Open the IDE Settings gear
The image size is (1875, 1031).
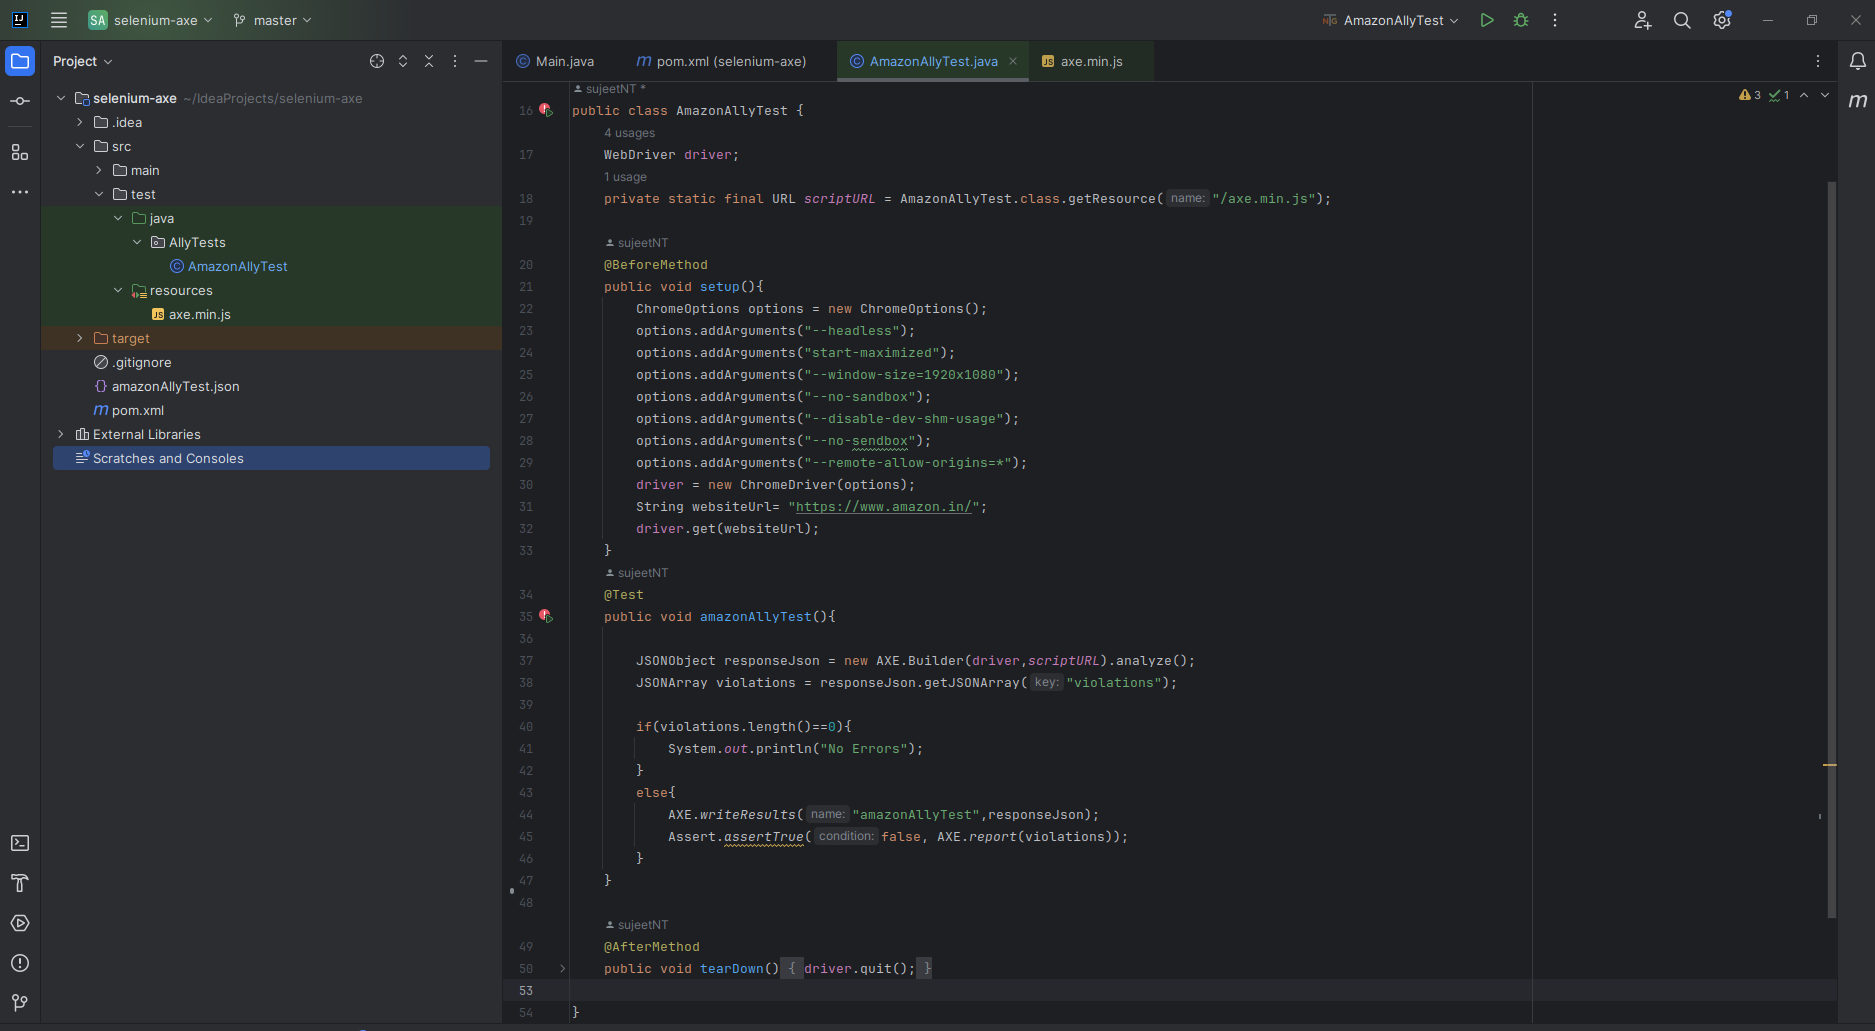click(x=1722, y=19)
